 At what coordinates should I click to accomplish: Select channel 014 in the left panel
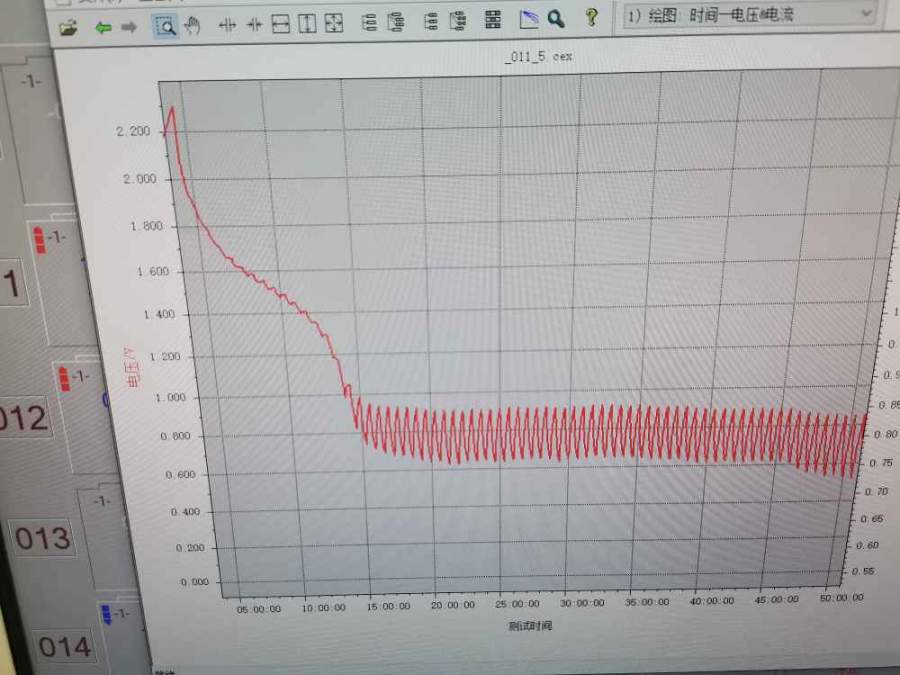tap(64, 647)
